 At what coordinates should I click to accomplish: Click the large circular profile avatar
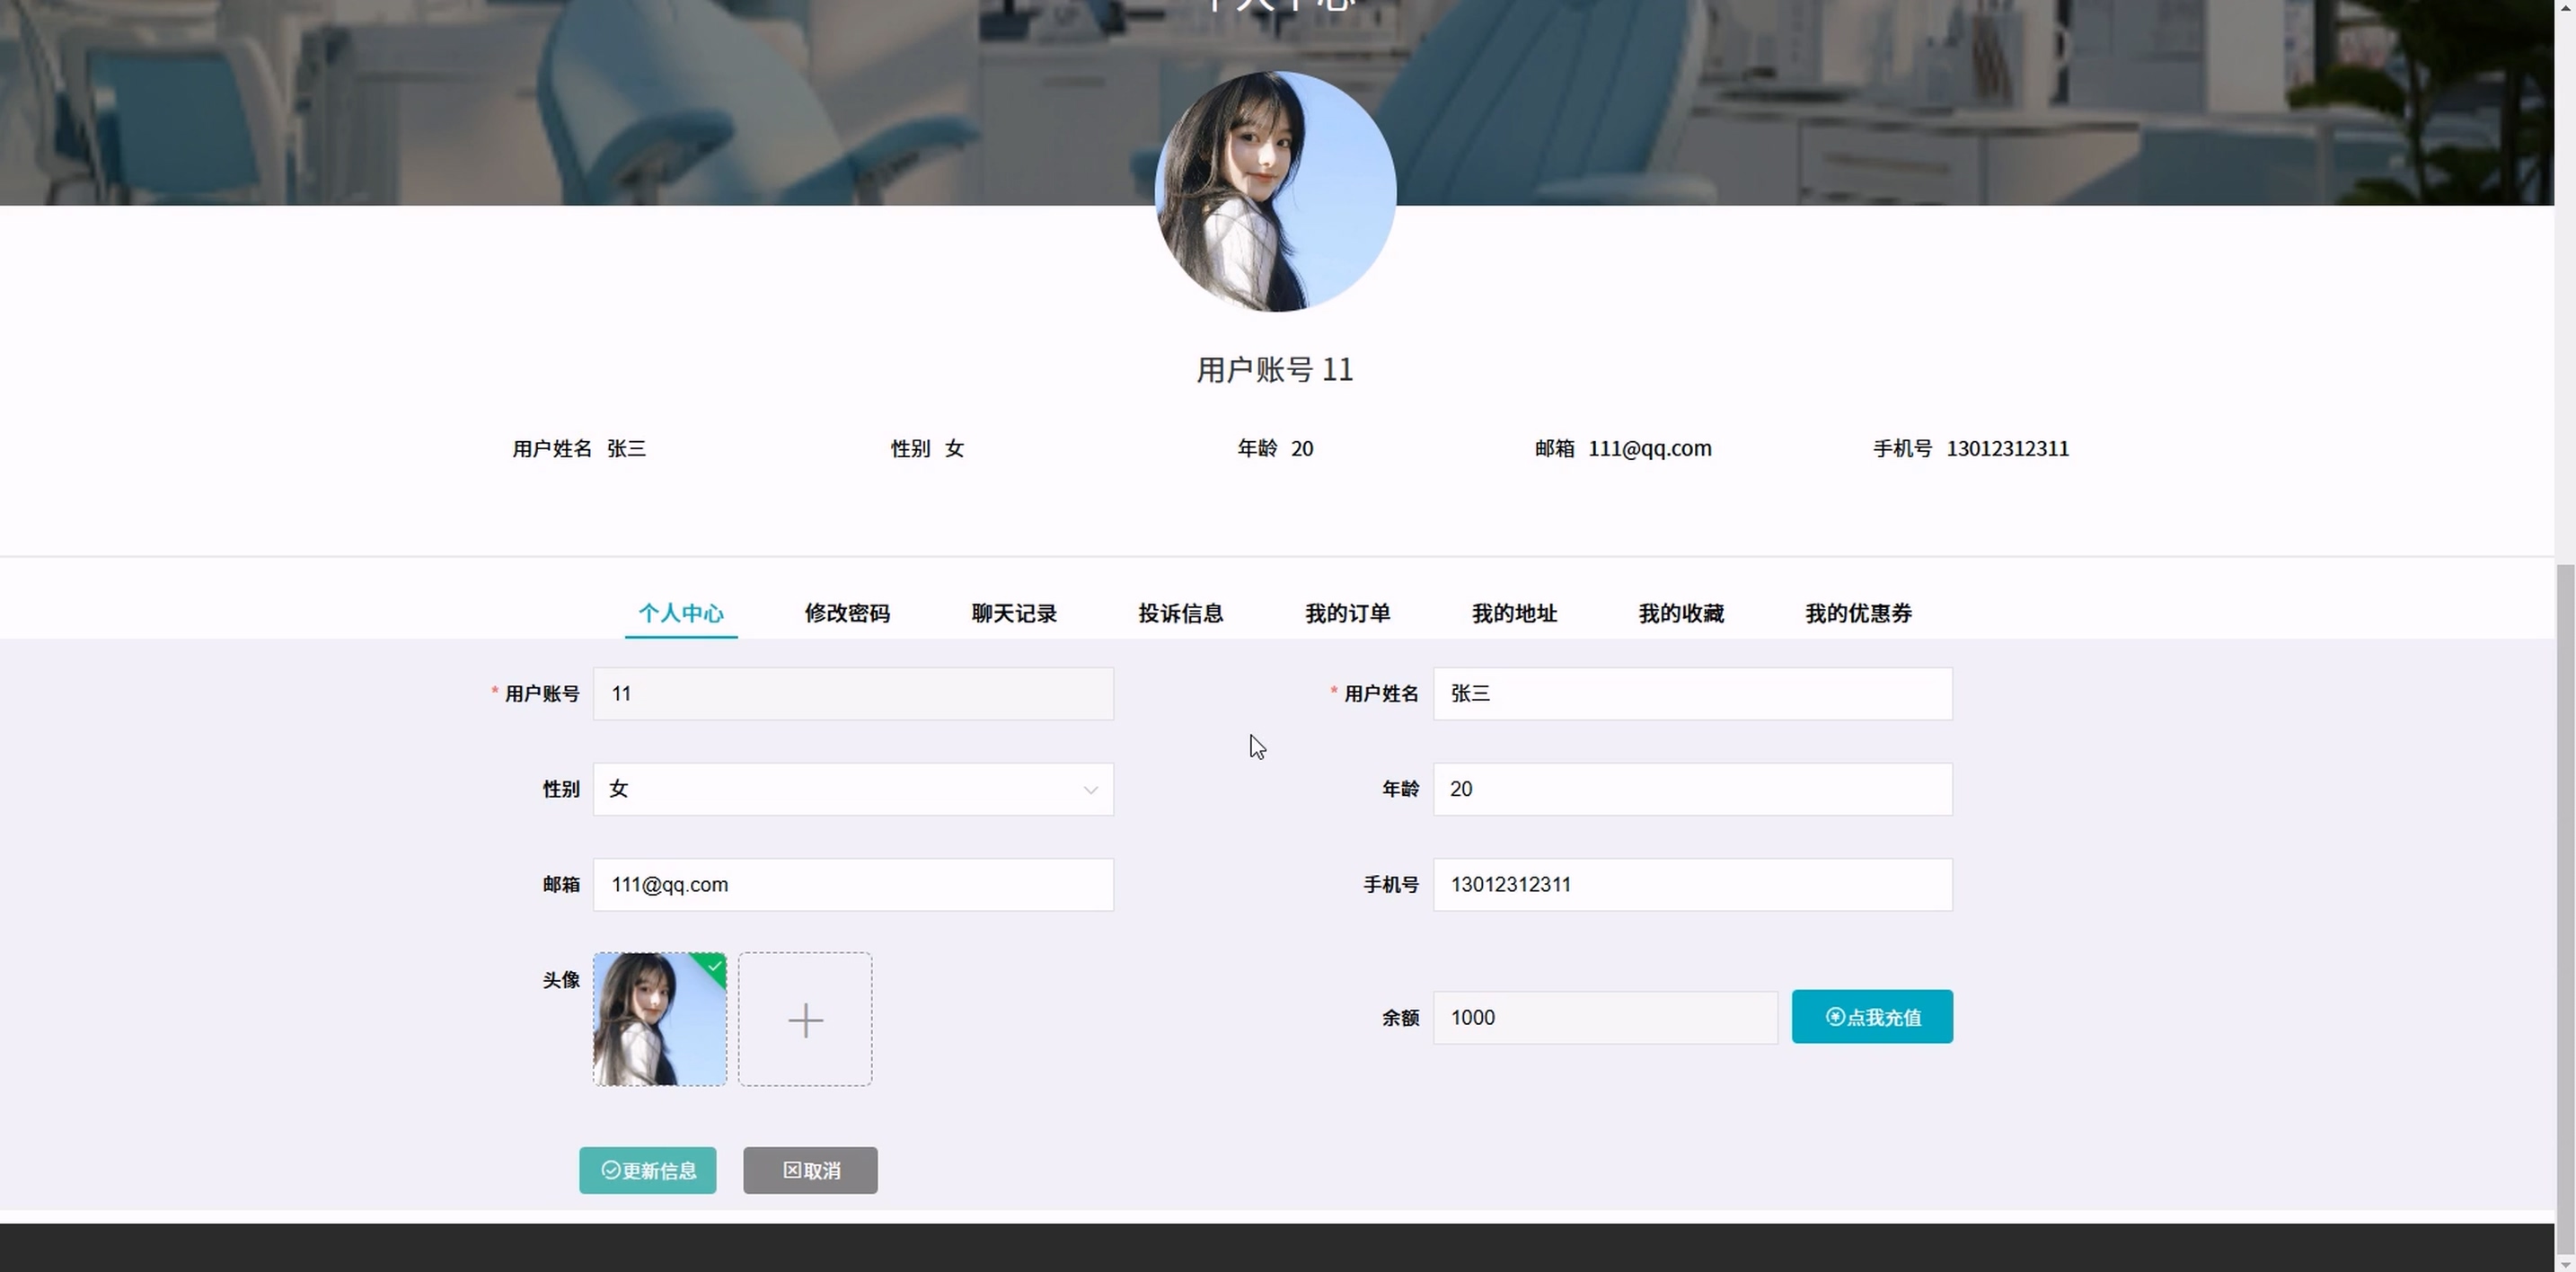pos(1275,191)
